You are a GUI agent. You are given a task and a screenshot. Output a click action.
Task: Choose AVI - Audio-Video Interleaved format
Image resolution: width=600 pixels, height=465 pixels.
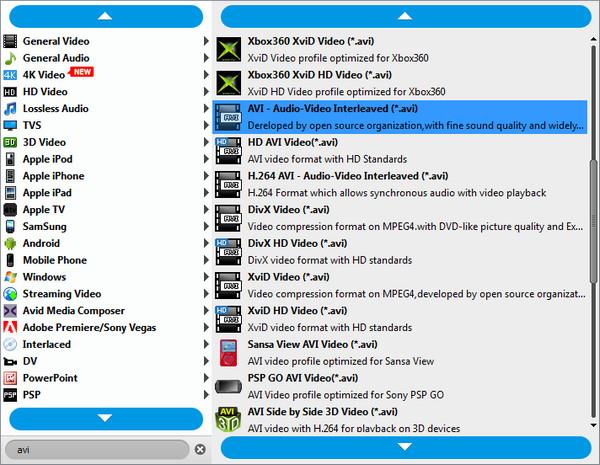coord(400,117)
